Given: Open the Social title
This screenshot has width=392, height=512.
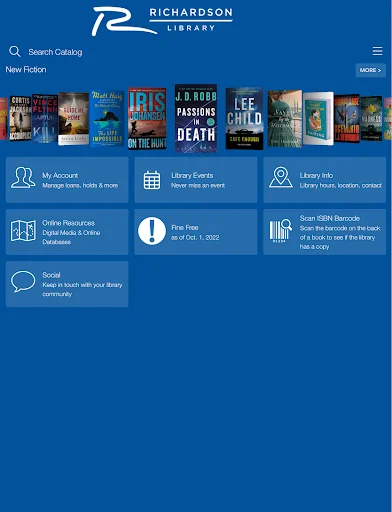Looking at the screenshot, I should click(x=51, y=275).
